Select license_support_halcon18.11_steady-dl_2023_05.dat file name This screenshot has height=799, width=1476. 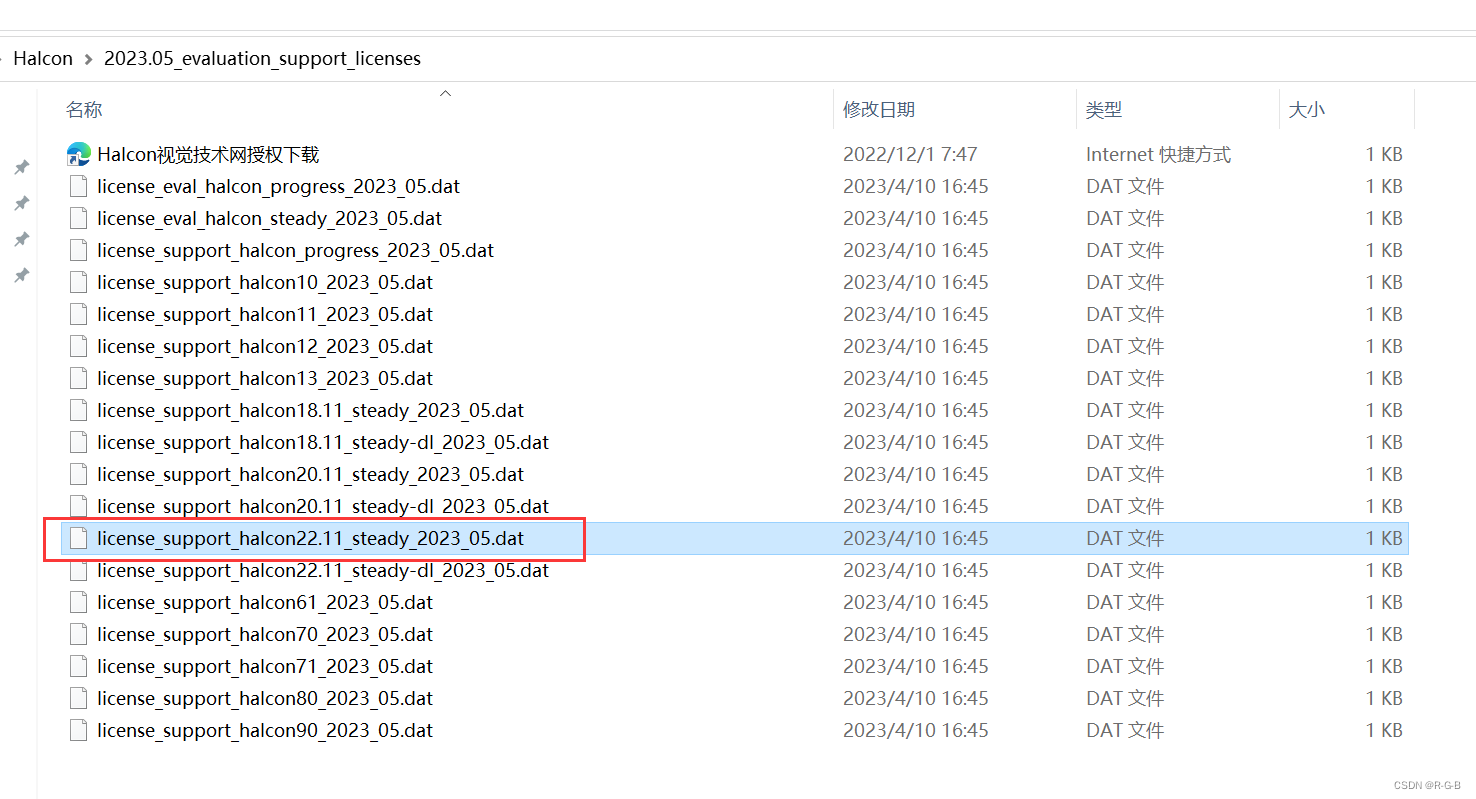(x=323, y=442)
